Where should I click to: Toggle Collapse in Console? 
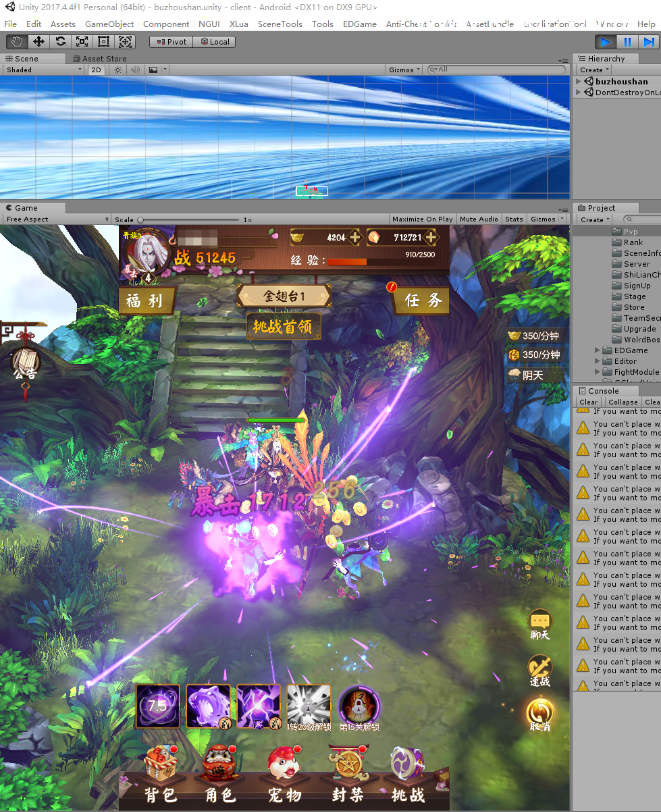(623, 402)
